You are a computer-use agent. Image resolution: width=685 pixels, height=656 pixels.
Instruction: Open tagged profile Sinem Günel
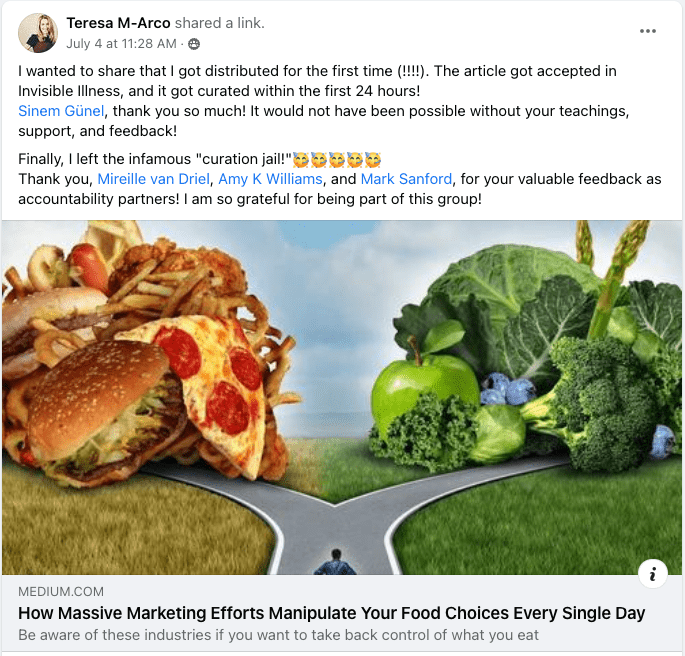click(x=61, y=111)
